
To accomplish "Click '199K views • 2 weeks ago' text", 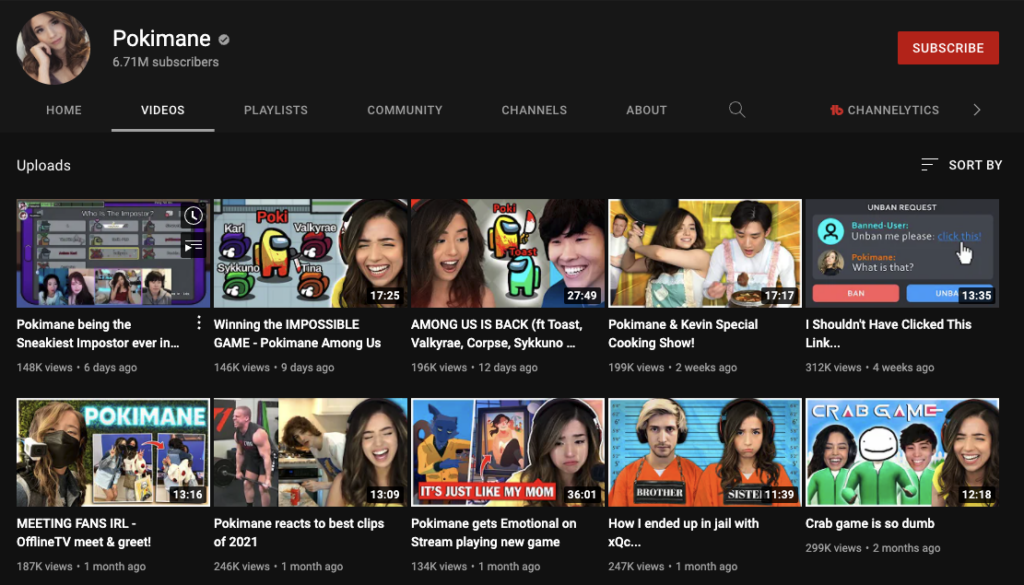I will (x=673, y=368).
